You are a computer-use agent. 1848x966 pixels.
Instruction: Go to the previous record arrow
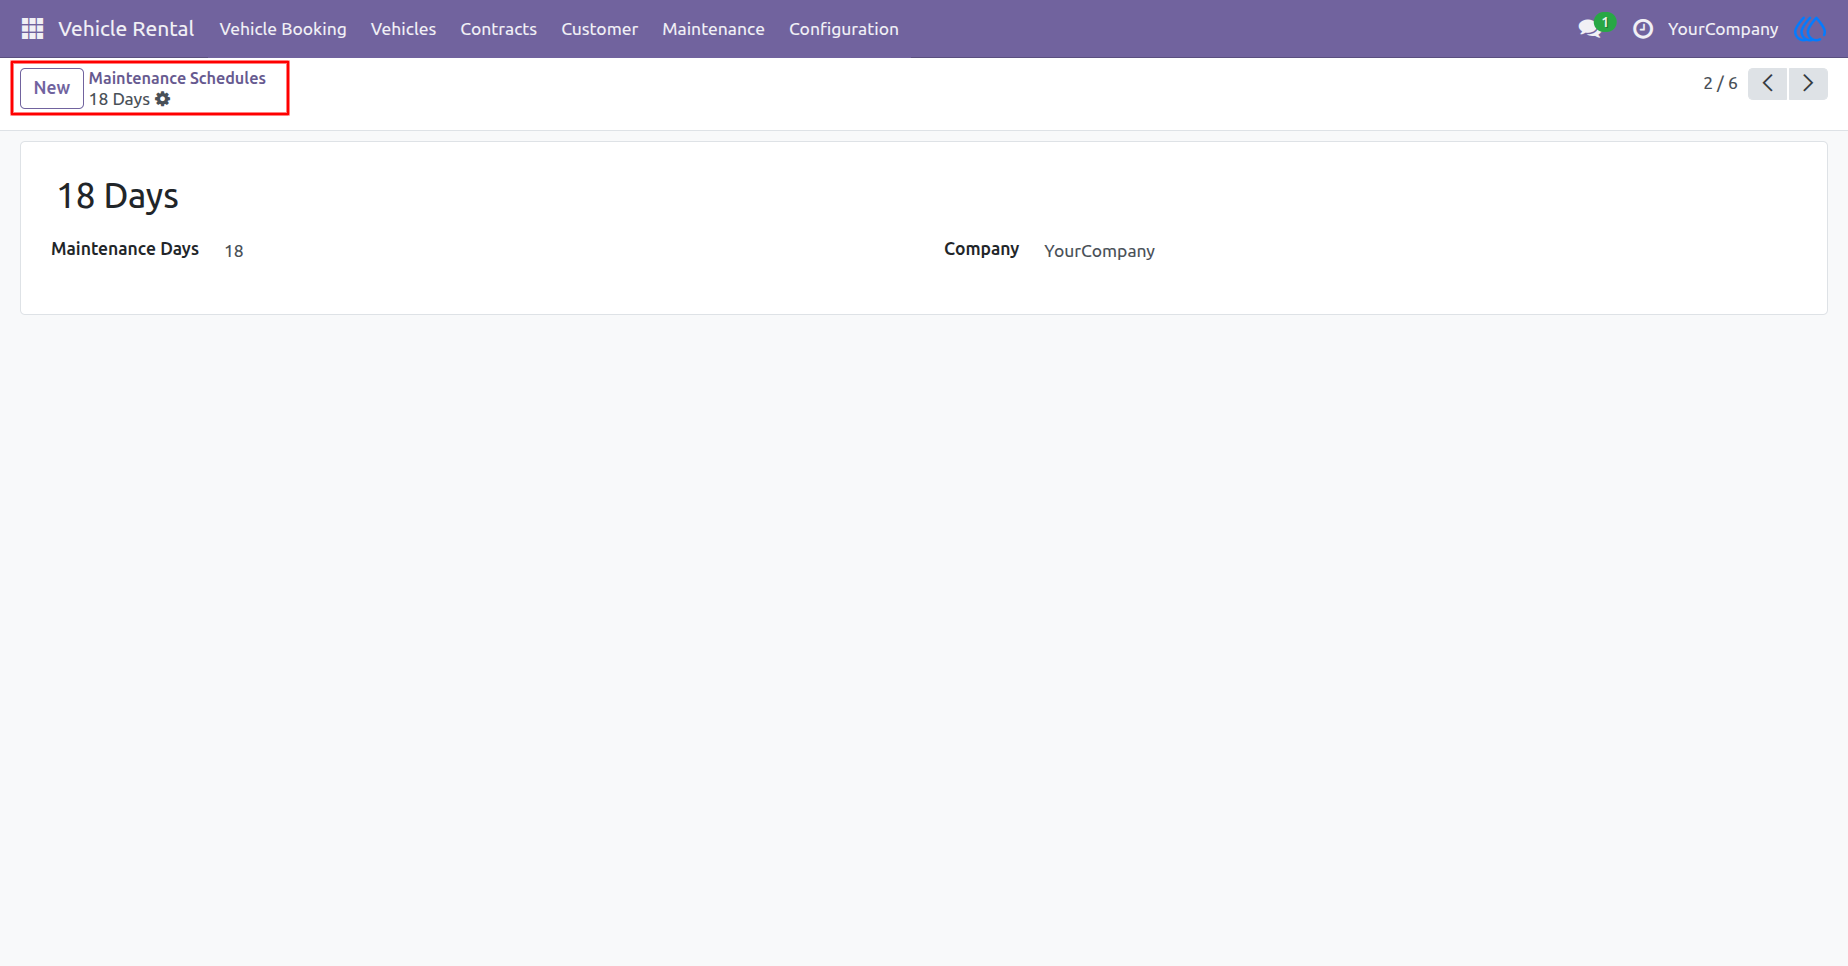click(x=1767, y=84)
